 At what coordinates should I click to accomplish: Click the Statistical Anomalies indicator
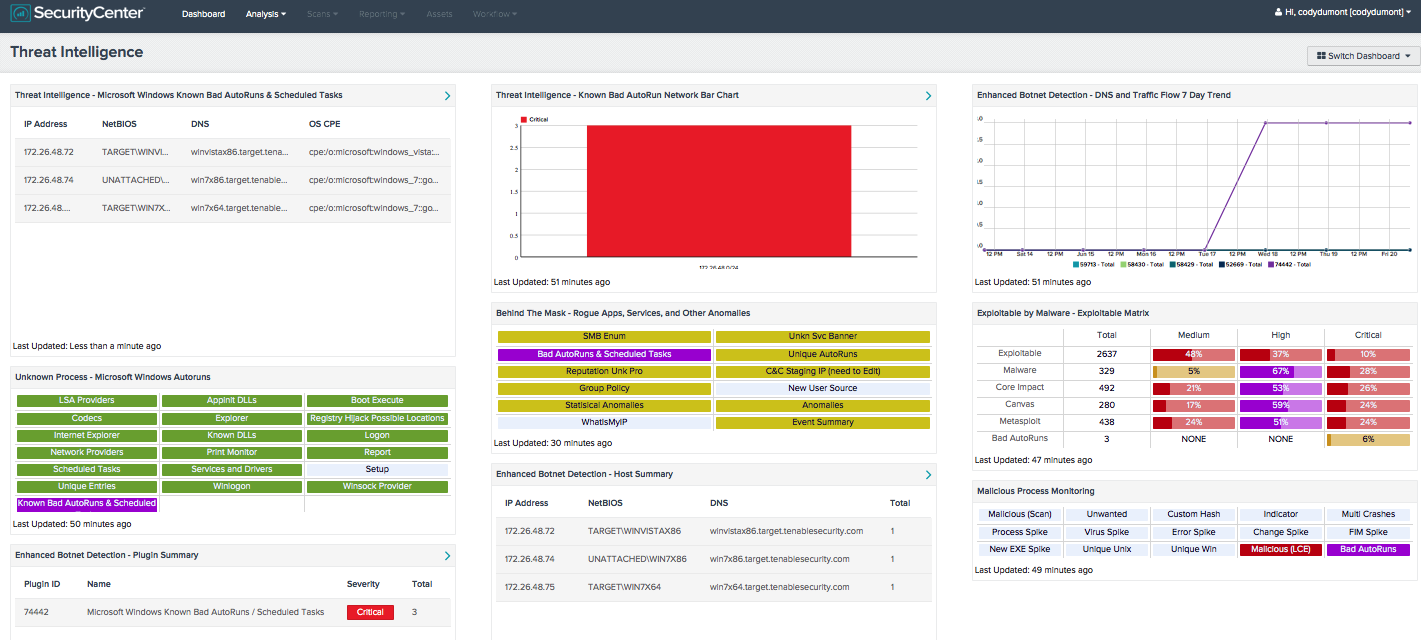click(604, 405)
